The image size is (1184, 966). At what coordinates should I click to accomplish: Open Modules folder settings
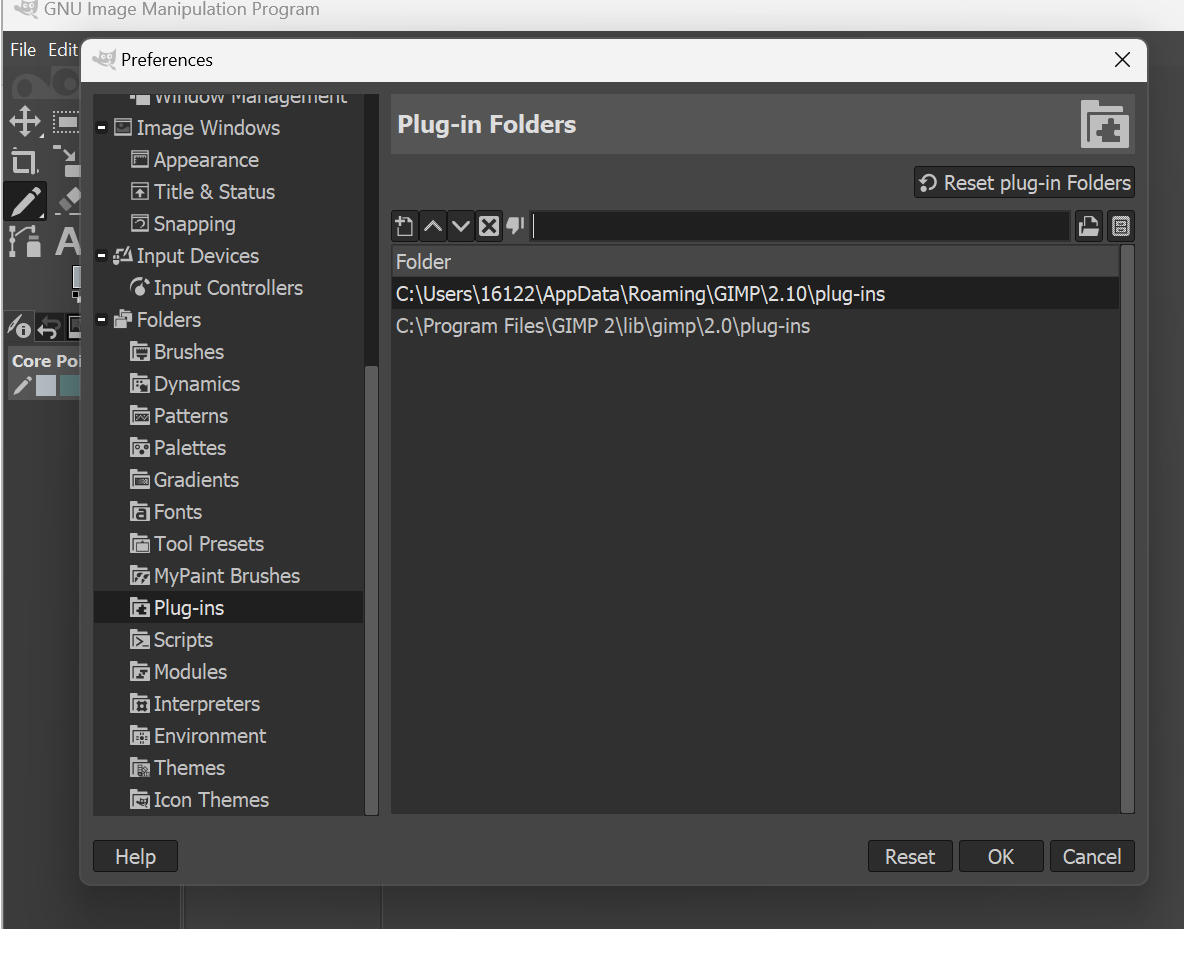point(190,671)
